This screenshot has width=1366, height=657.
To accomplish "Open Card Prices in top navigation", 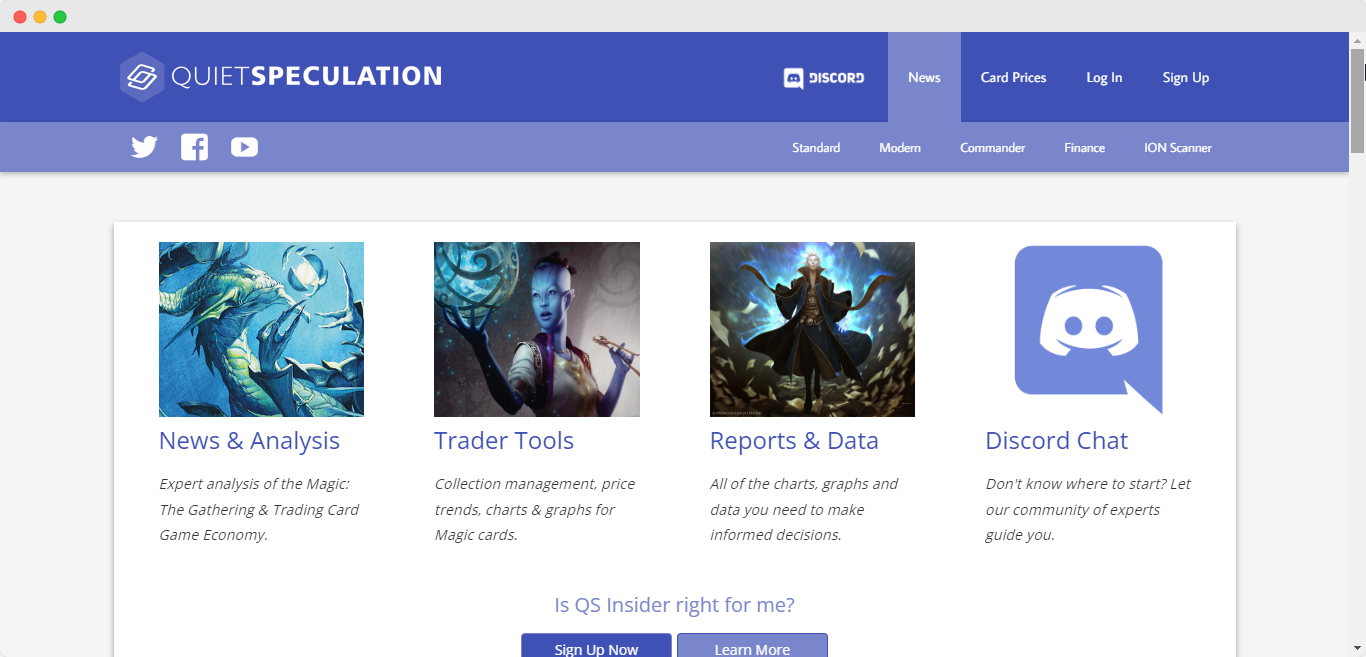I will [1013, 77].
